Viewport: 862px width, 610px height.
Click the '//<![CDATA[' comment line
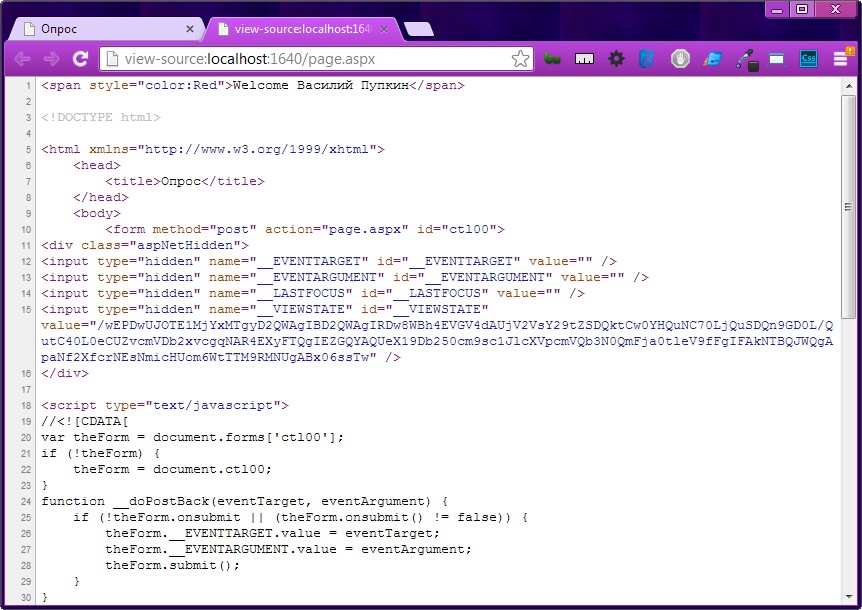pyautogui.click(x=85, y=422)
